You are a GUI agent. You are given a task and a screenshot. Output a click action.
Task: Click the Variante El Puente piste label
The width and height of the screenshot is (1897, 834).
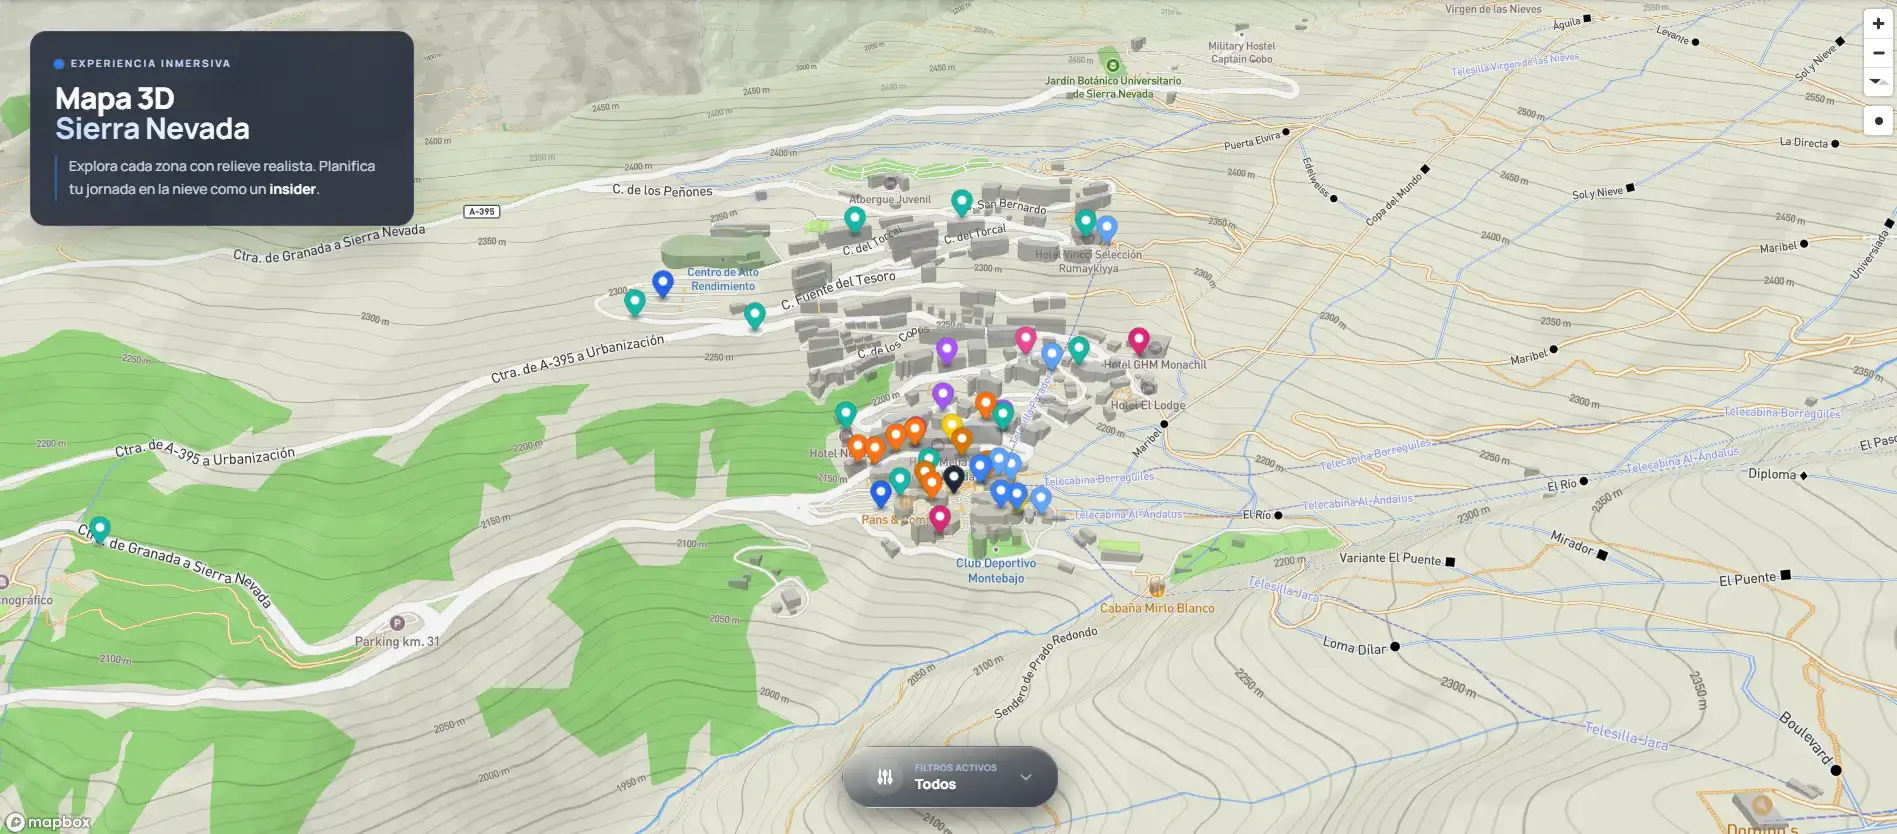point(1390,558)
